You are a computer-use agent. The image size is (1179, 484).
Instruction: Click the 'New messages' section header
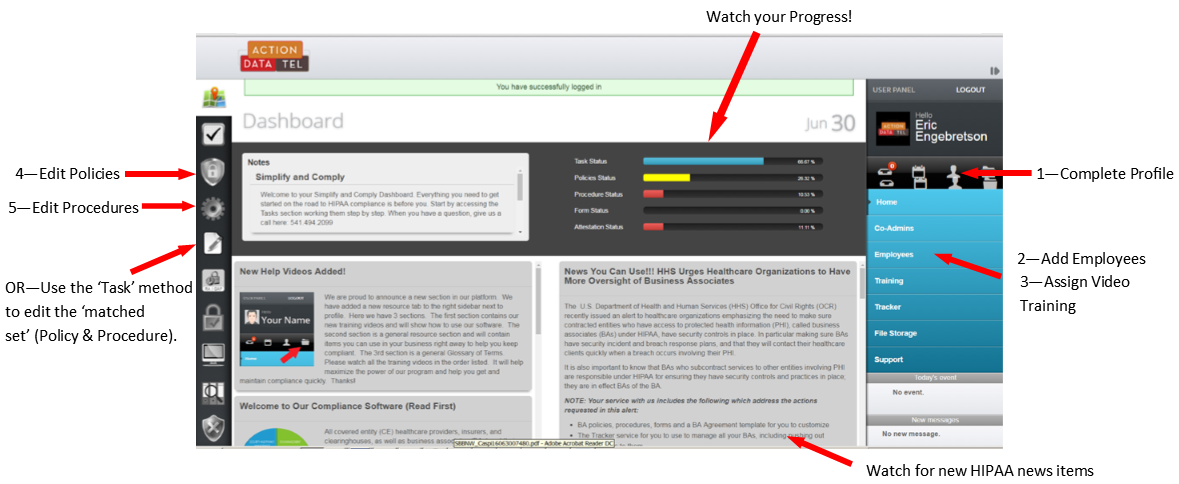(935, 420)
